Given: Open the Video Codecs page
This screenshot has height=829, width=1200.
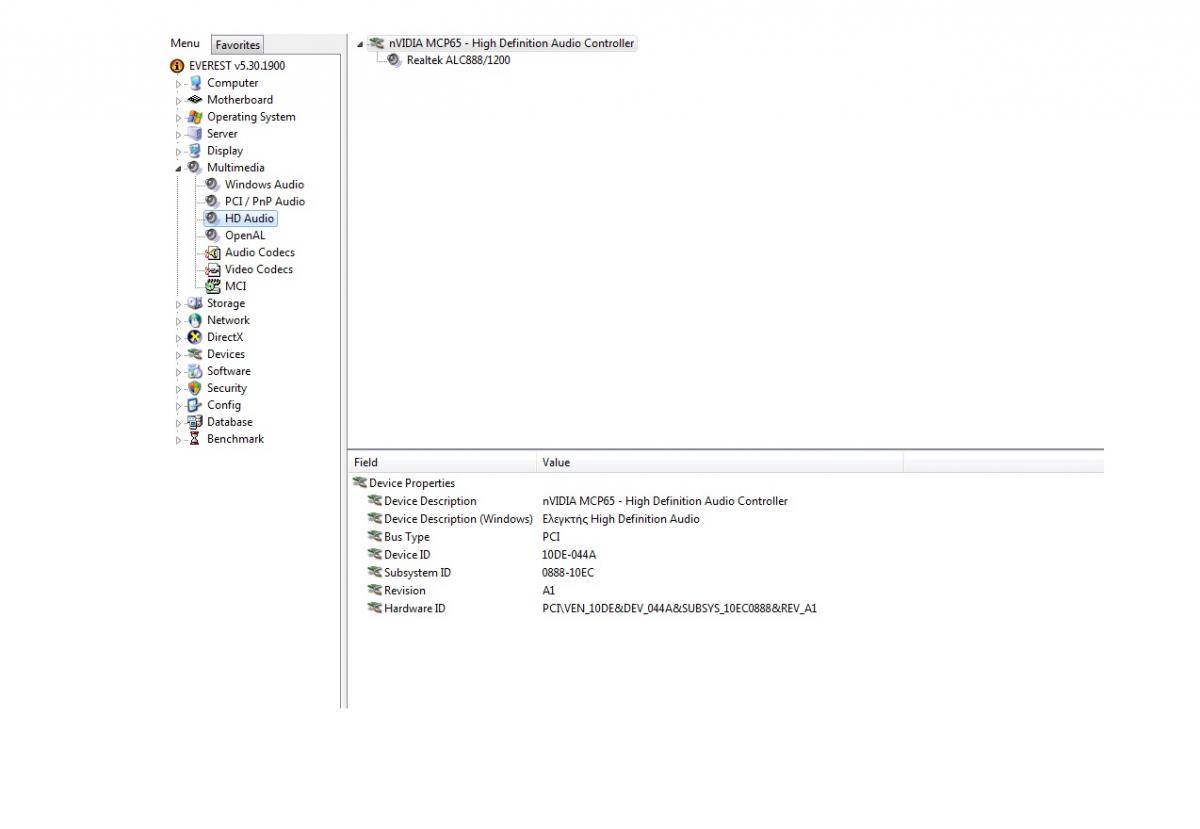Looking at the screenshot, I should click(x=259, y=270).
